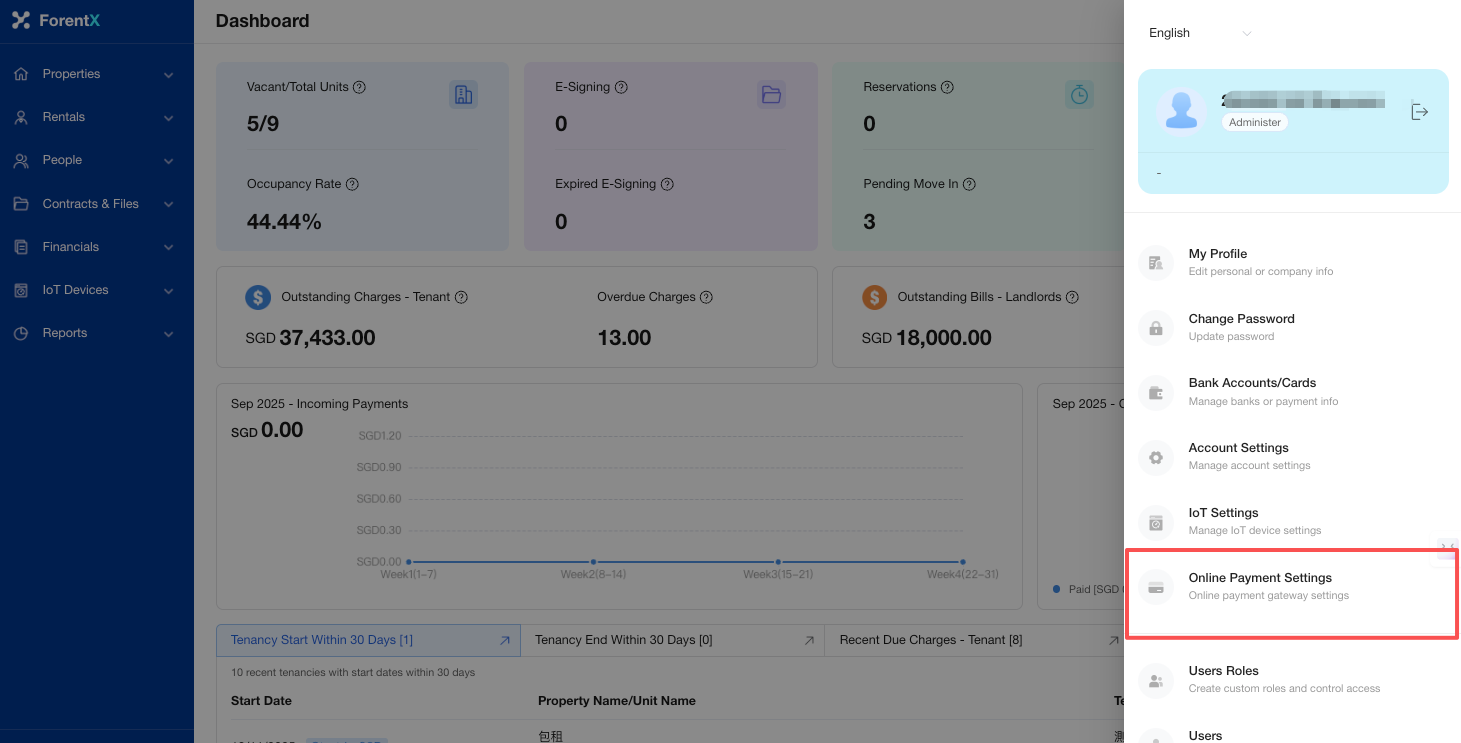Click the Account Settings gear icon
This screenshot has width=1461, height=743.
(1156, 457)
